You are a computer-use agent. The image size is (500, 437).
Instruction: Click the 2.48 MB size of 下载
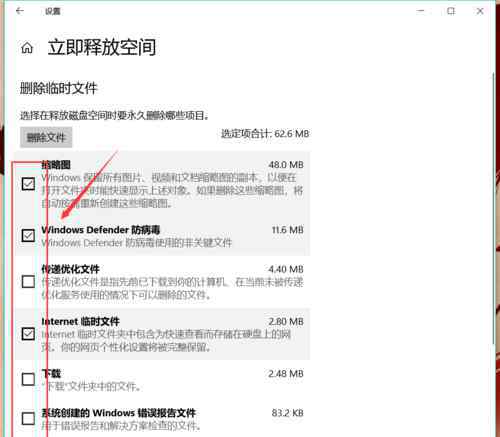click(x=286, y=374)
